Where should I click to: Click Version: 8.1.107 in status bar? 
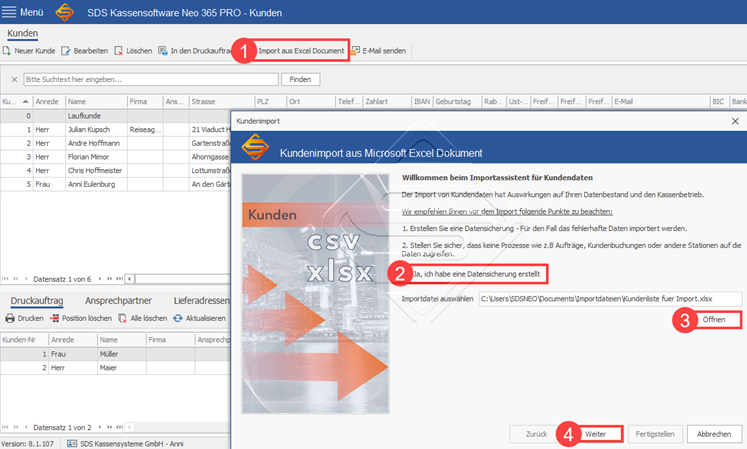(x=28, y=444)
